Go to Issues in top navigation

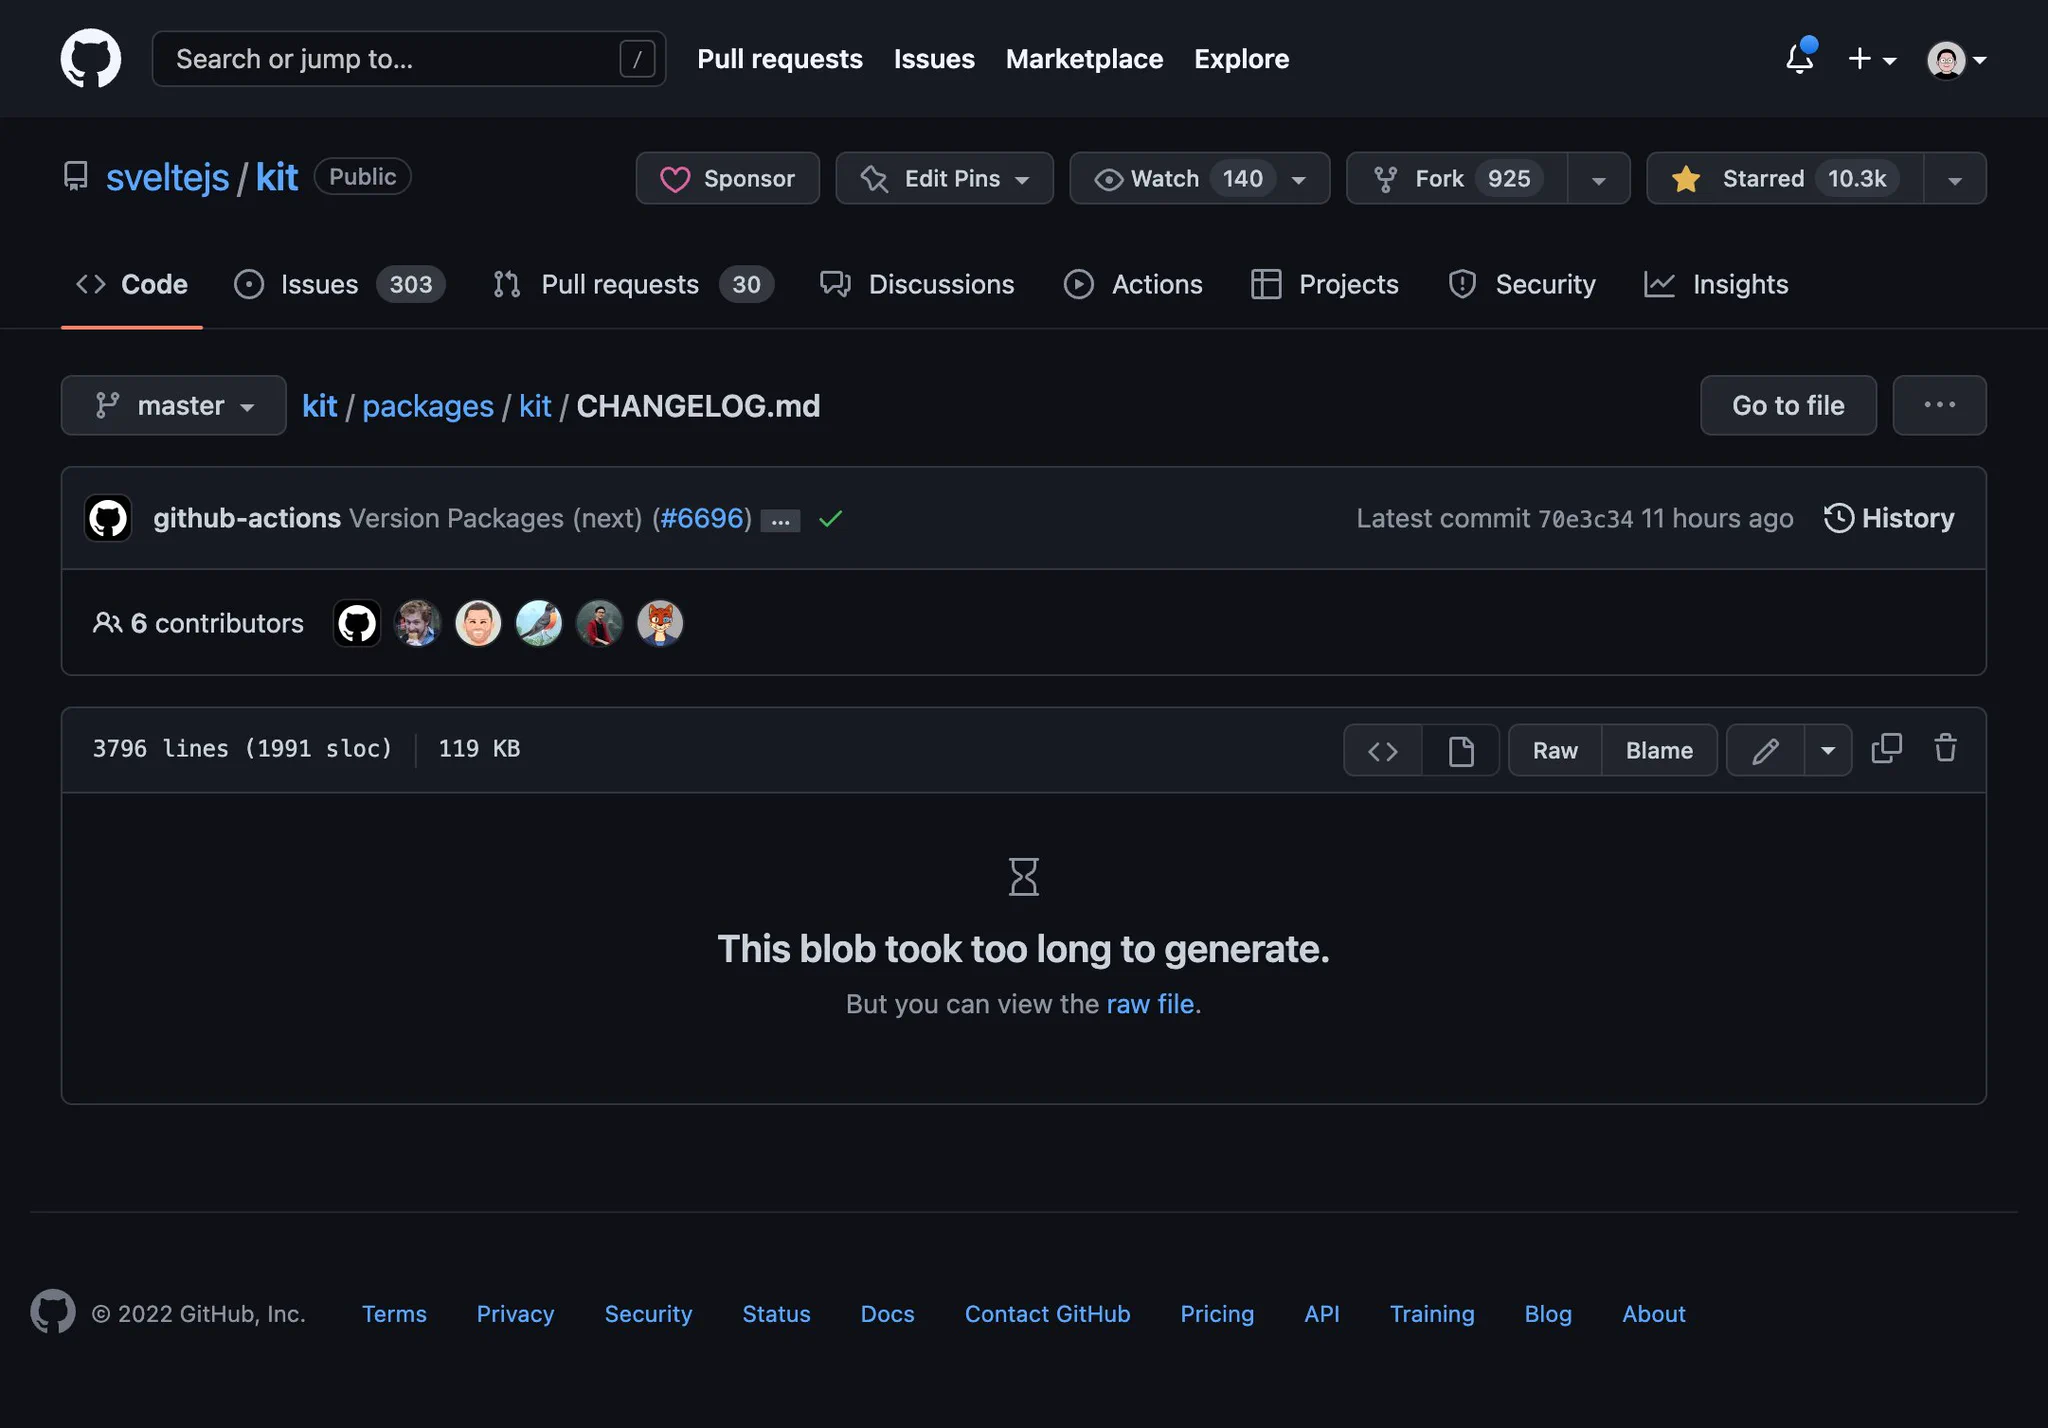(x=934, y=59)
